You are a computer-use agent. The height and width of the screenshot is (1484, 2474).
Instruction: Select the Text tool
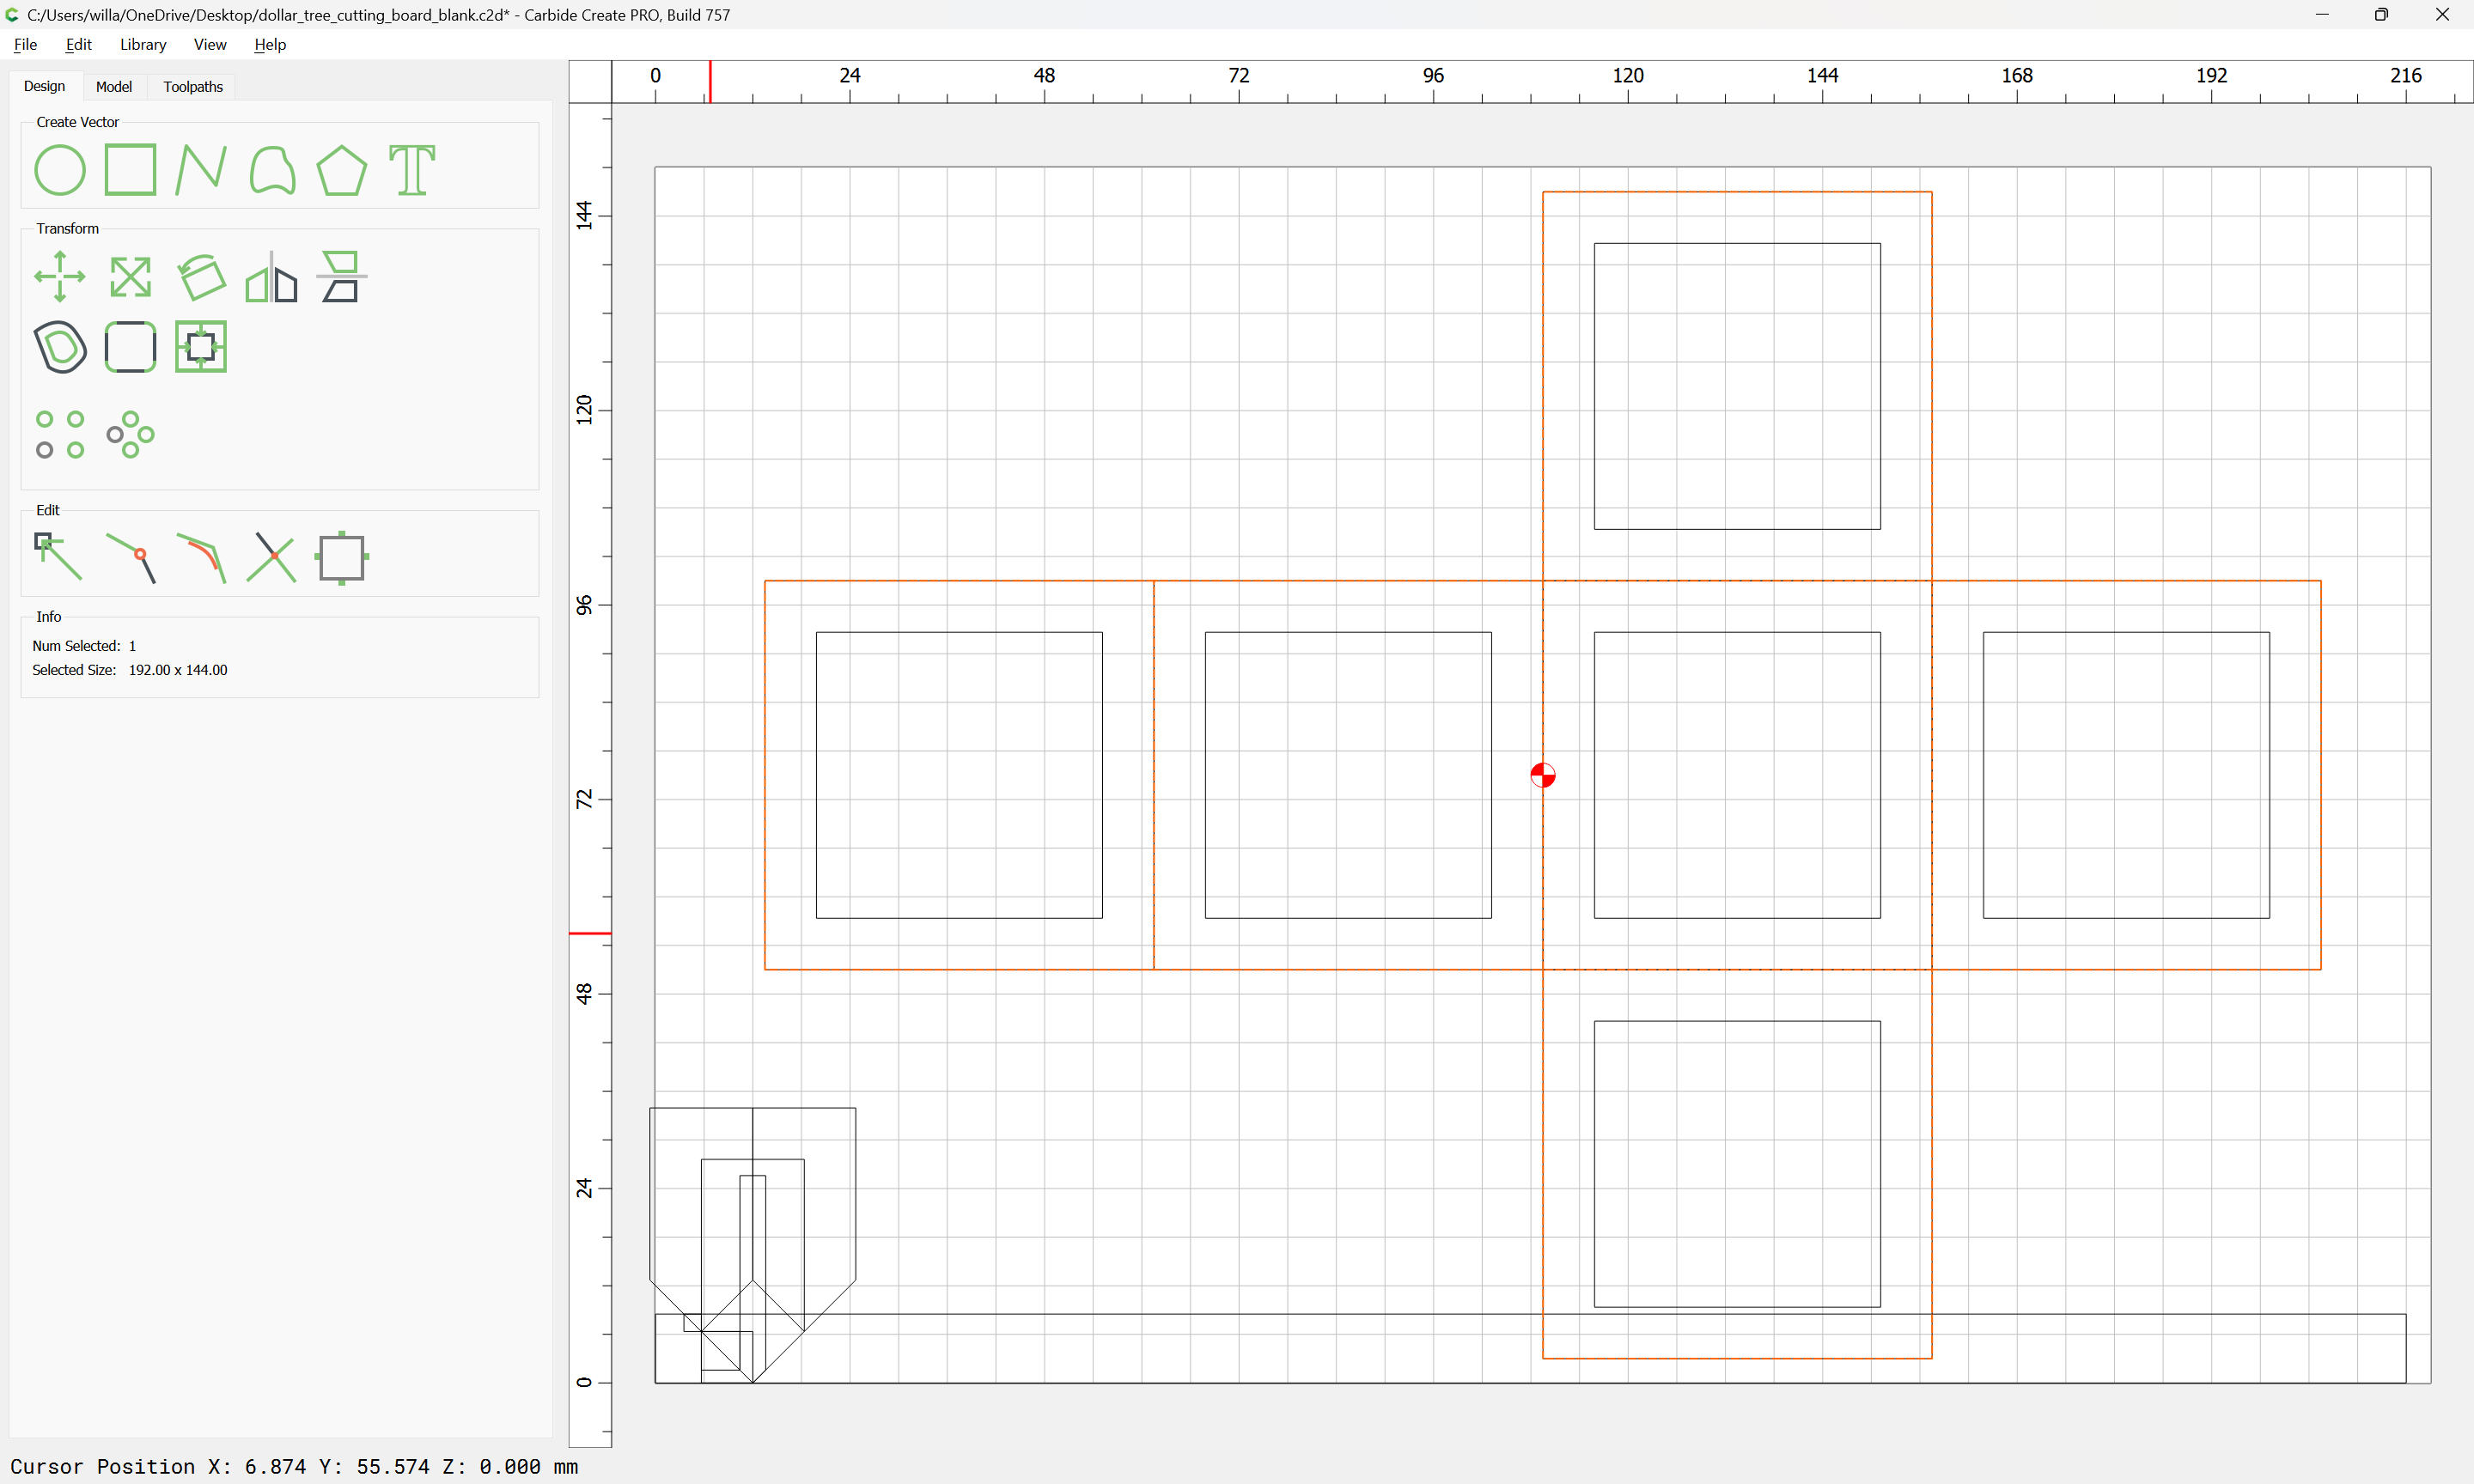point(412,170)
